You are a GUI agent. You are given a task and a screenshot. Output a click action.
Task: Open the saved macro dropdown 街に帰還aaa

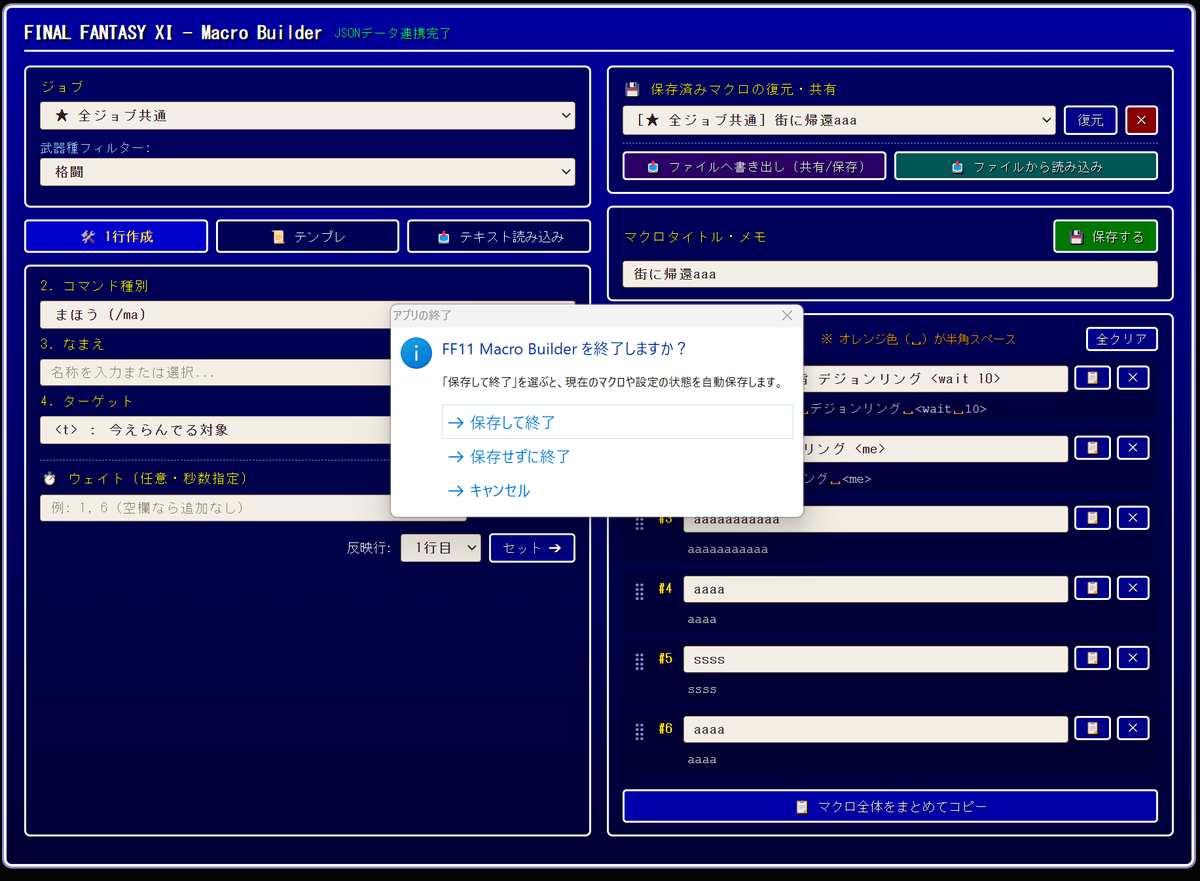click(x=839, y=120)
